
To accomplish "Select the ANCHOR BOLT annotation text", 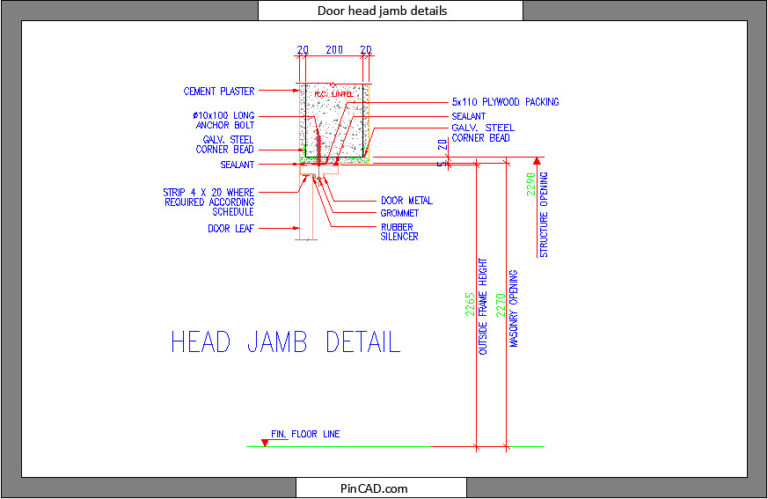I will (x=223, y=120).
